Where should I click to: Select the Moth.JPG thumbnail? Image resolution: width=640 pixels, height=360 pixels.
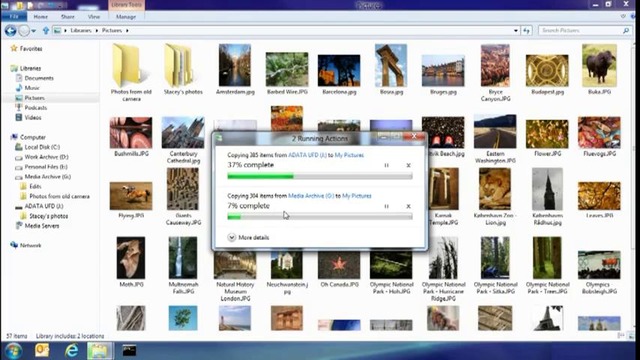click(x=131, y=258)
